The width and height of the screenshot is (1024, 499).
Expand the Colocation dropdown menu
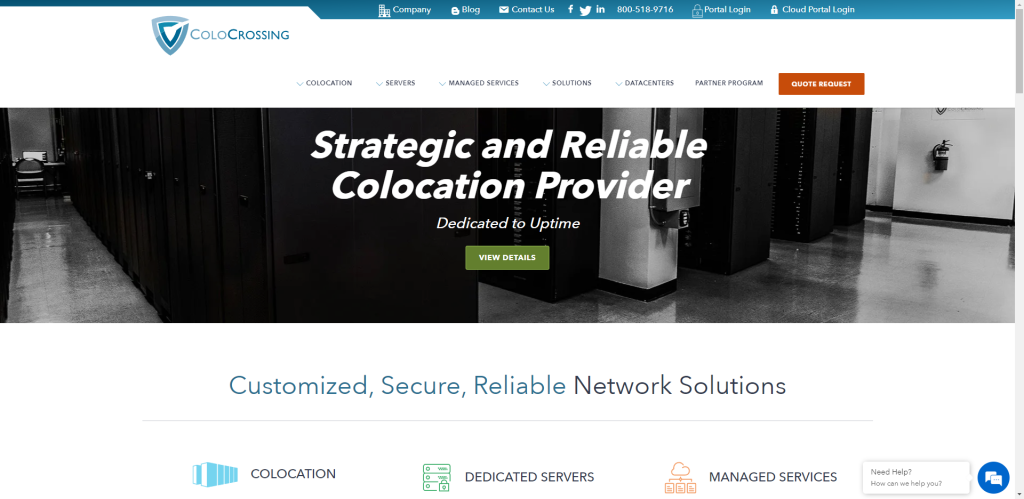tap(324, 83)
